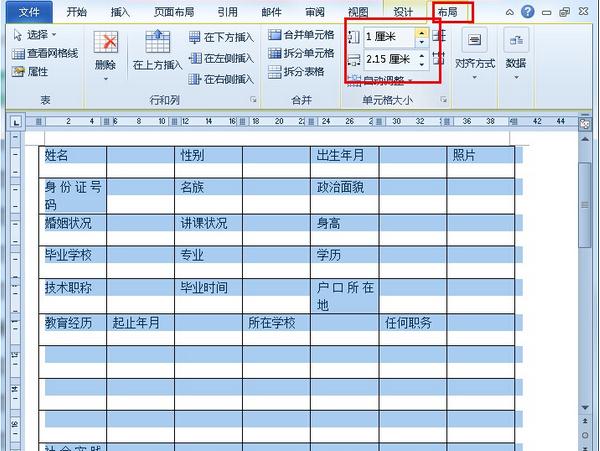Screen dimensions: 600x451
Task: Click the 讲课状况 table cell
Action: point(209,230)
